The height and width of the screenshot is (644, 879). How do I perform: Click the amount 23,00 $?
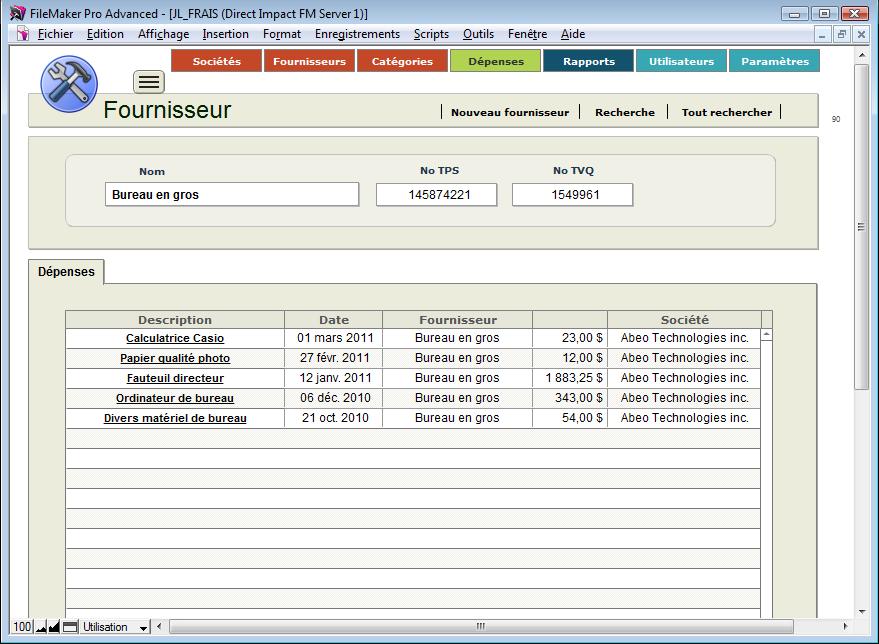tap(582, 337)
